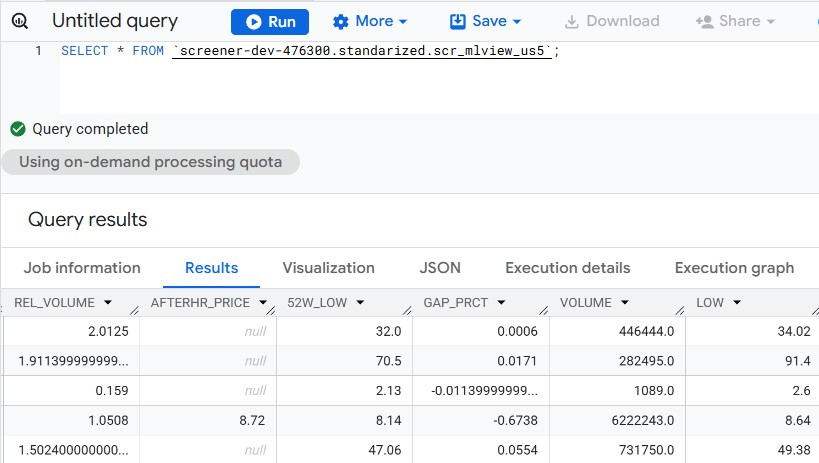
Task: Click the Download button
Action: point(612,21)
